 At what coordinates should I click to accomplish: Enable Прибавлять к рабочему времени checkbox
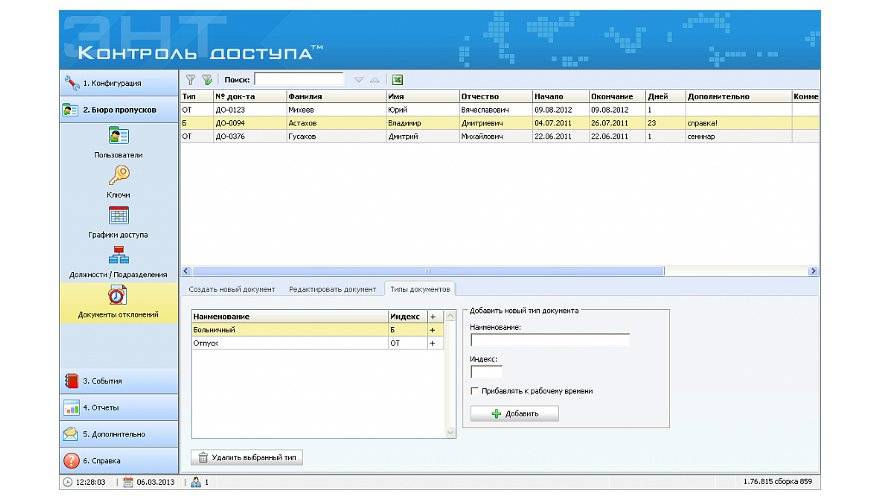(475, 391)
